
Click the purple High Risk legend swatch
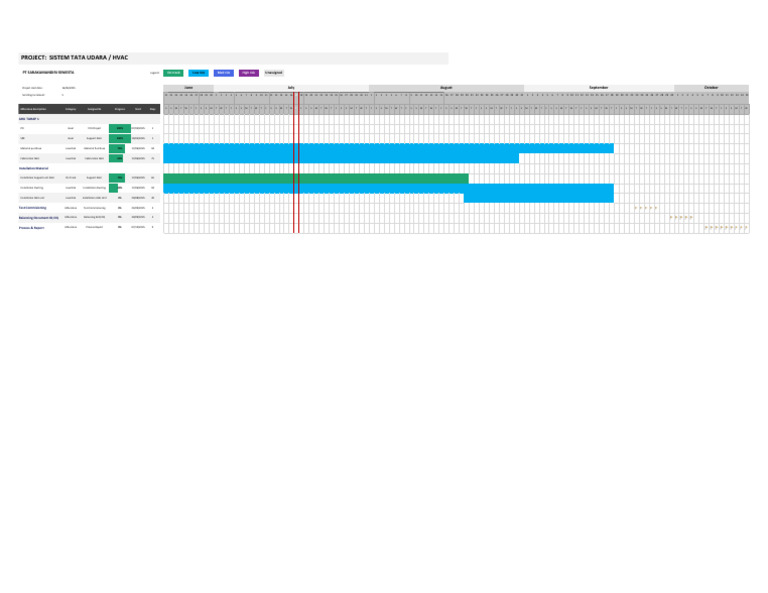pyautogui.click(x=249, y=73)
